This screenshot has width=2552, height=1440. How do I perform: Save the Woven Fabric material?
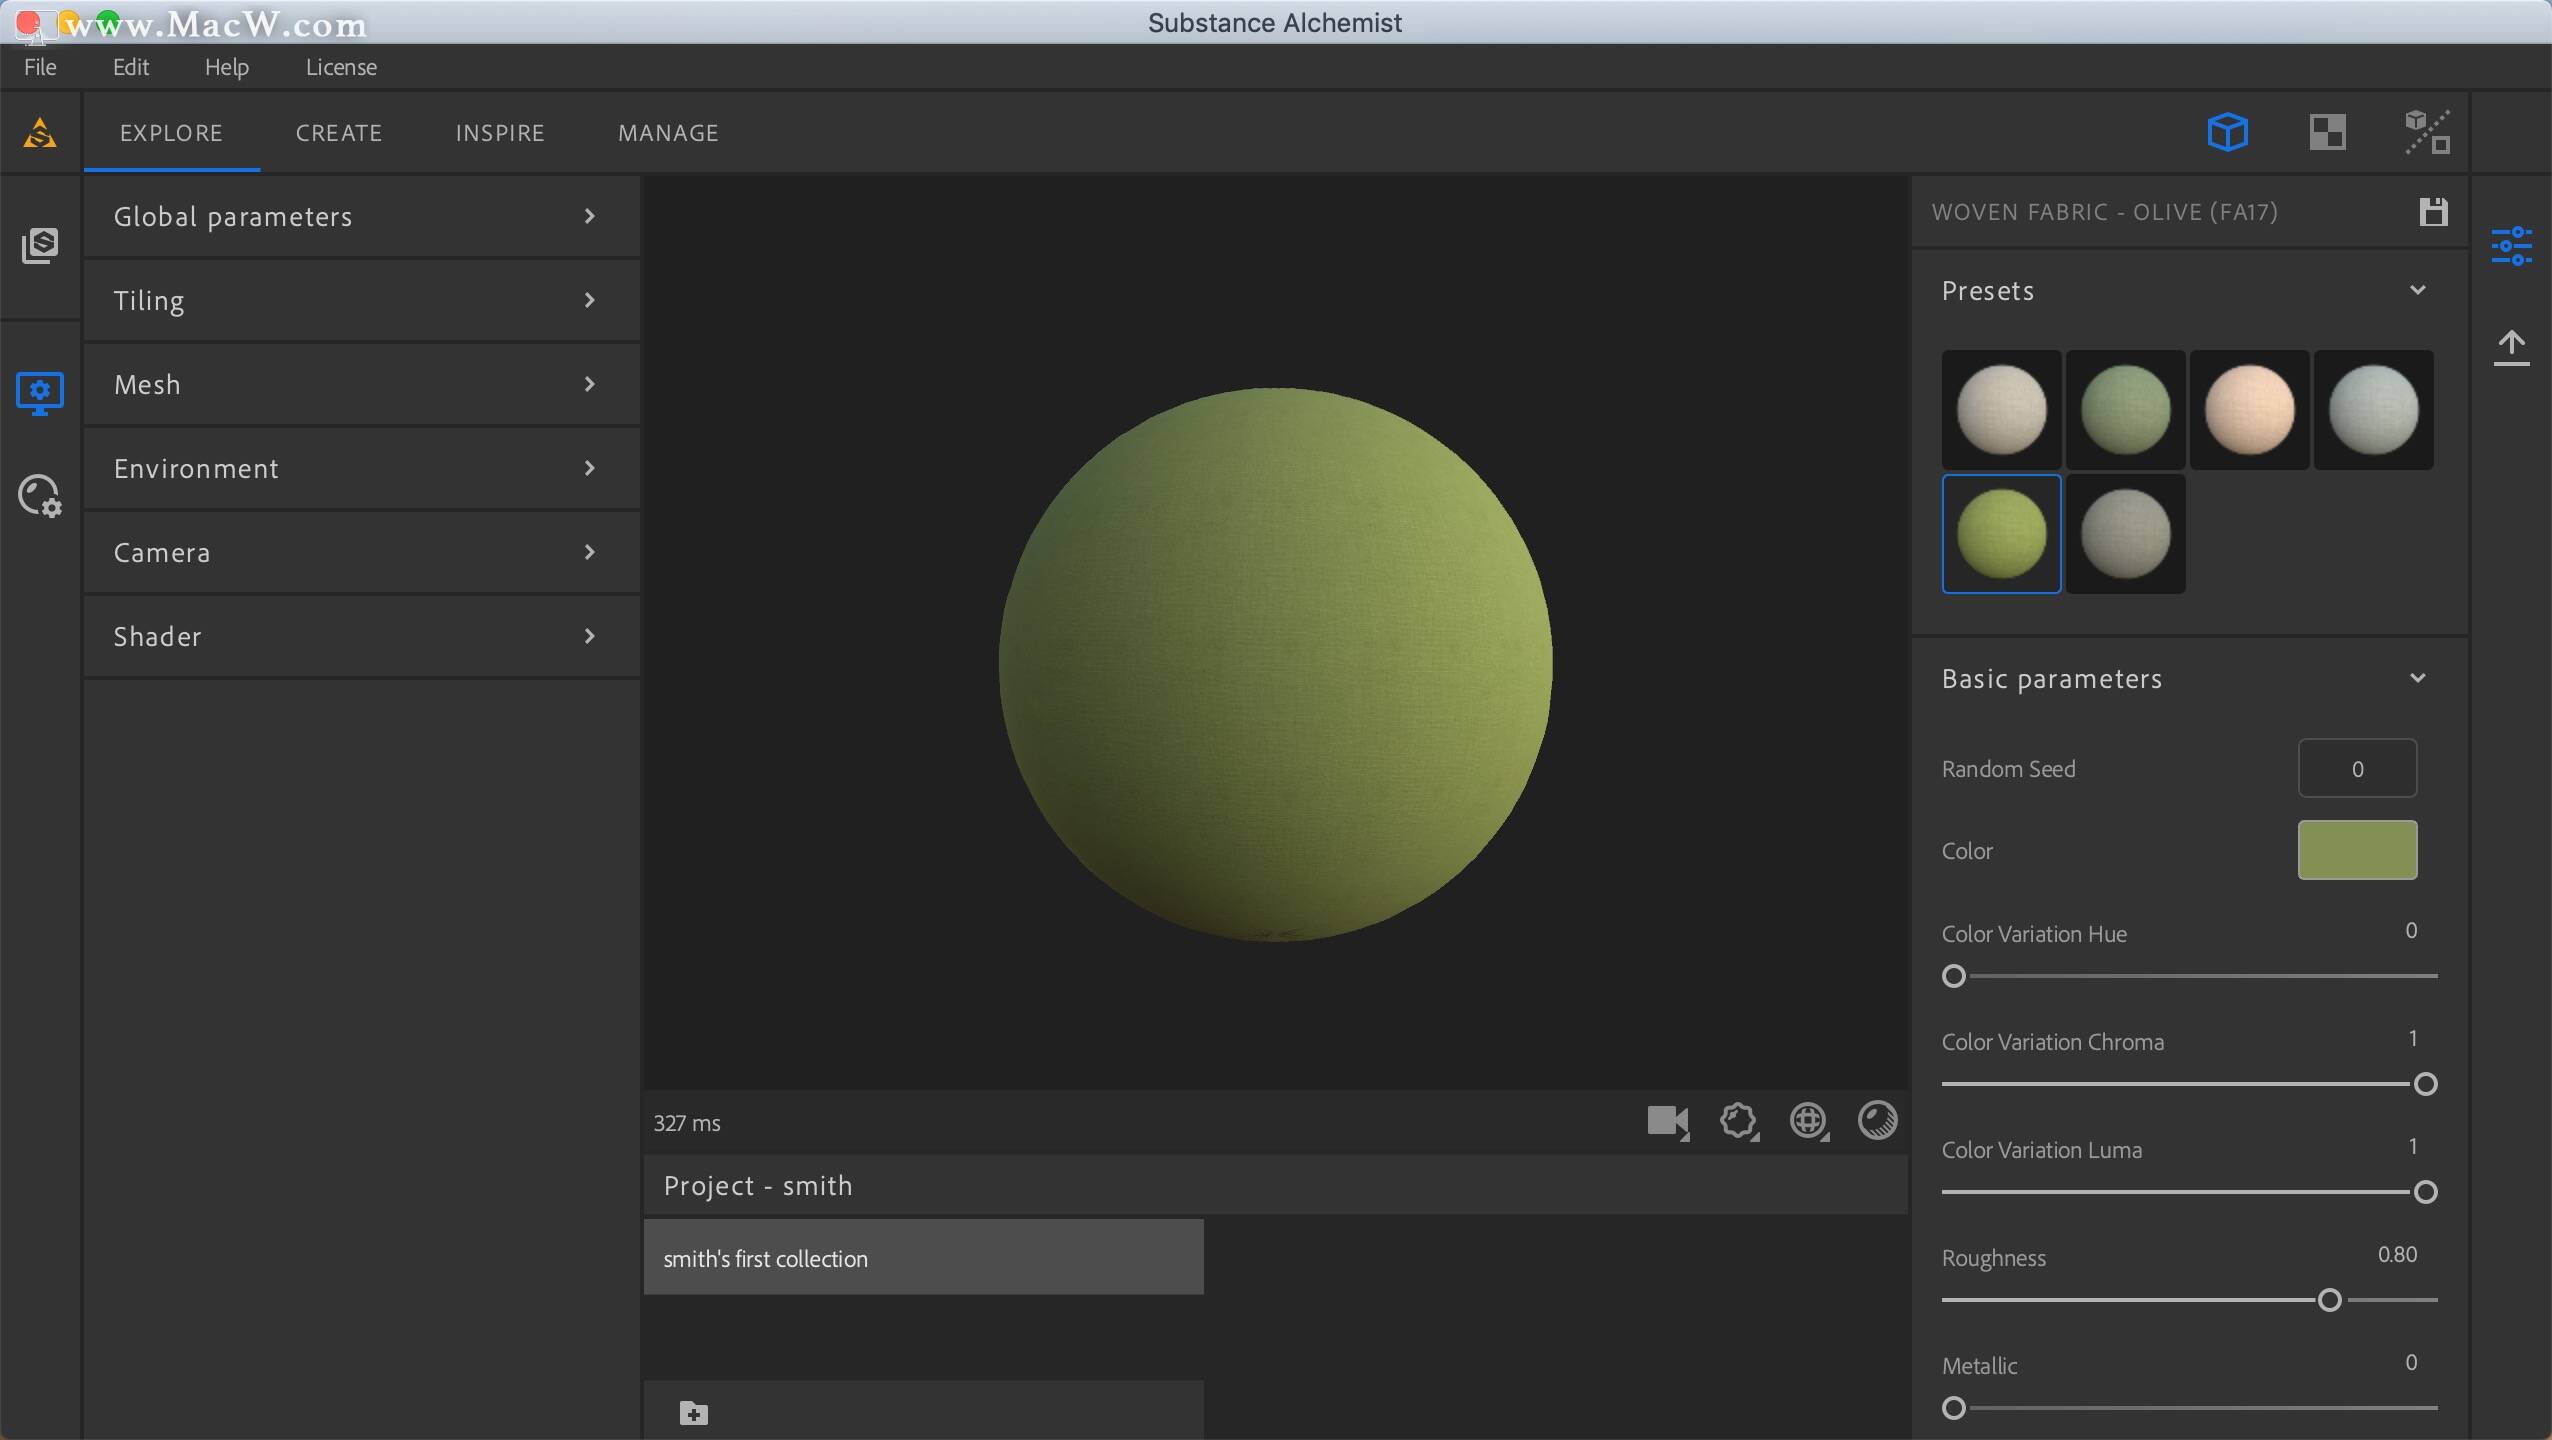pos(2433,212)
